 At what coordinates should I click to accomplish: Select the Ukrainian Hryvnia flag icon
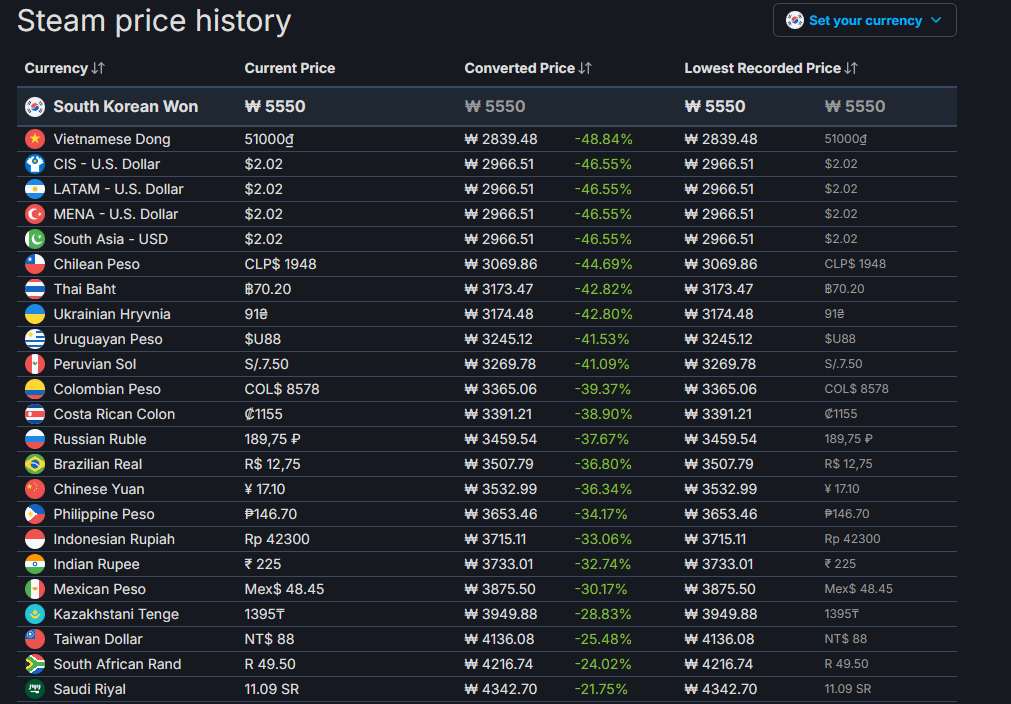pos(35,314)
